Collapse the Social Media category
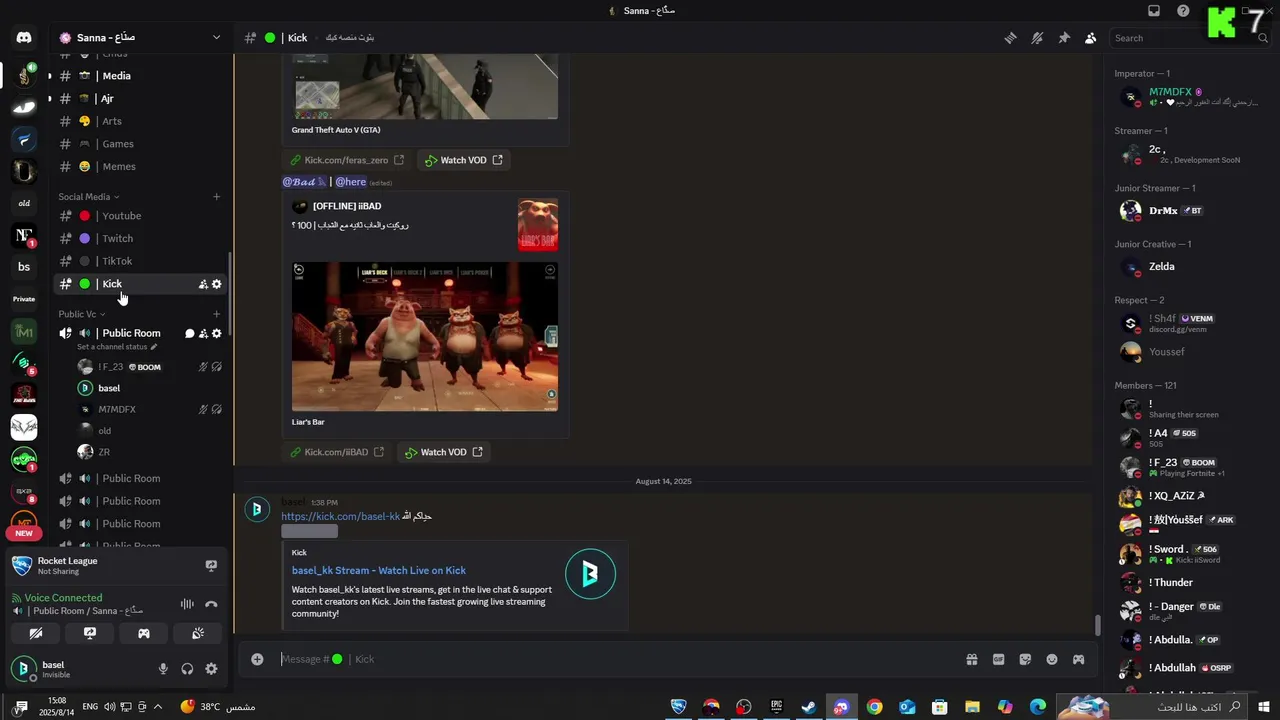The height and width of the screenshot is (720, 1280). tap(88, 197)
